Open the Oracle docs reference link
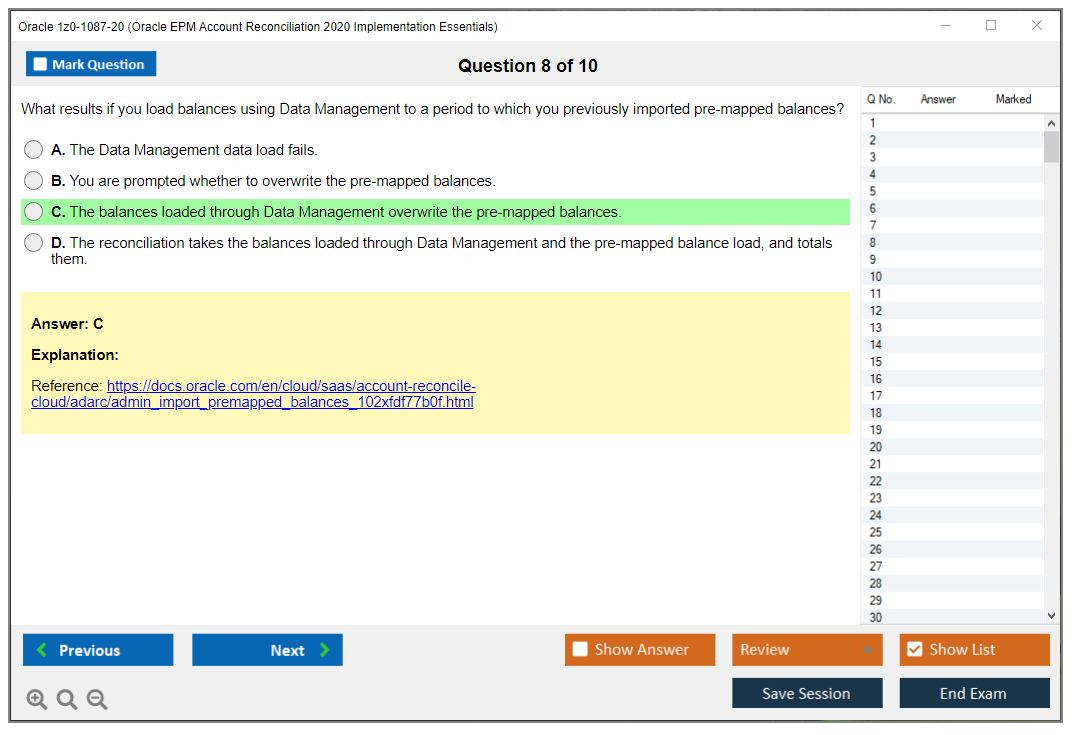Screen dimensions: 1075x735 (290, 394)
